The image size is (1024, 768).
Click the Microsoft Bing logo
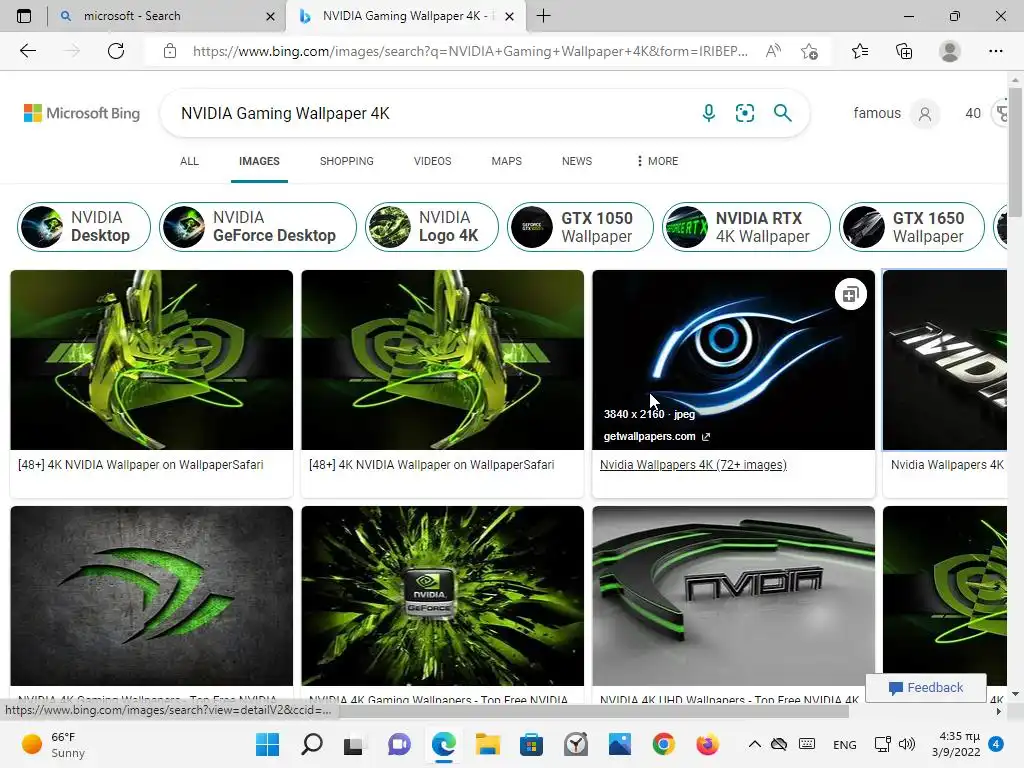(82, 113)
